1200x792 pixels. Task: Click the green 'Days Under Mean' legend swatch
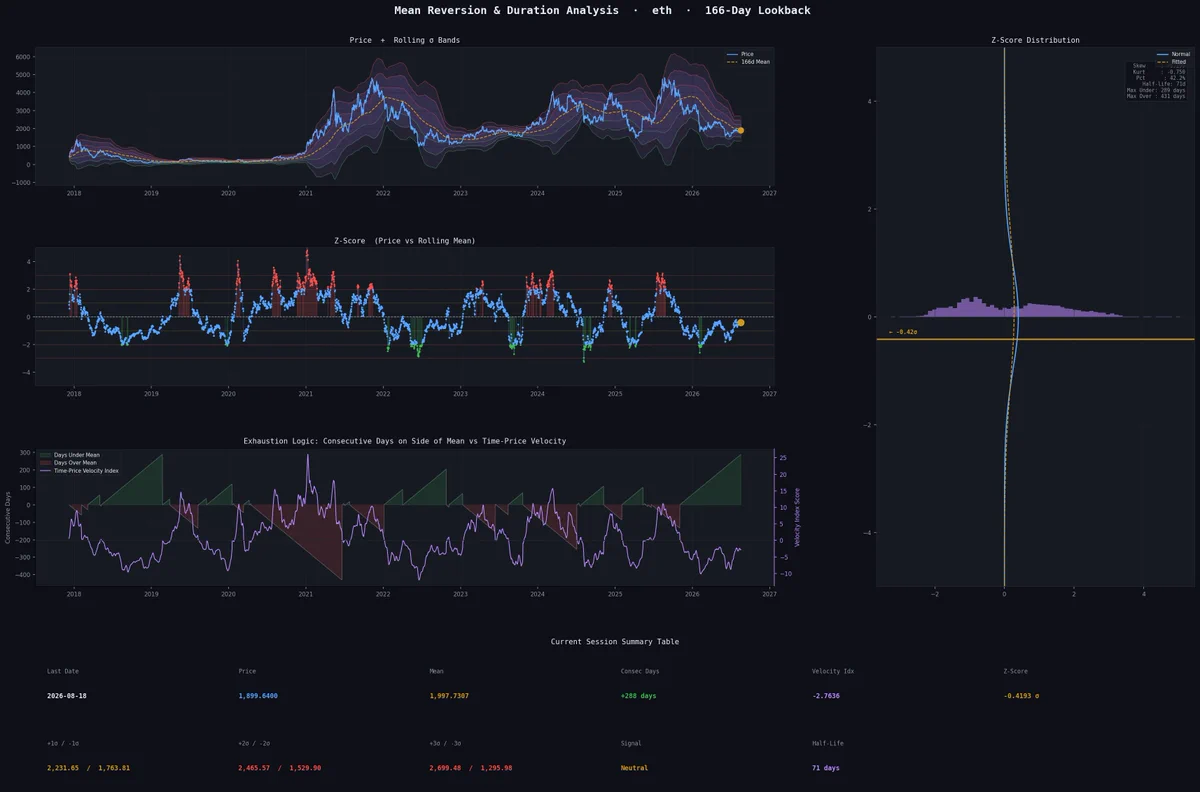[x=45, y=455]
